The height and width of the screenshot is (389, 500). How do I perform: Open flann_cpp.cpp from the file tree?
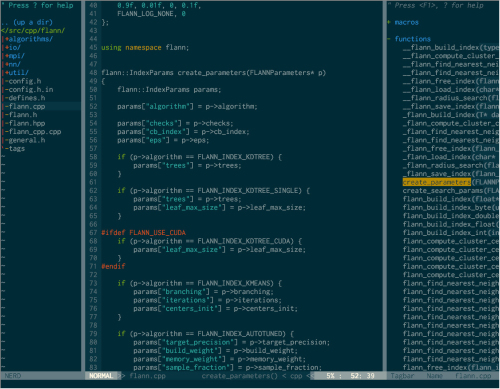coord(35,132)
